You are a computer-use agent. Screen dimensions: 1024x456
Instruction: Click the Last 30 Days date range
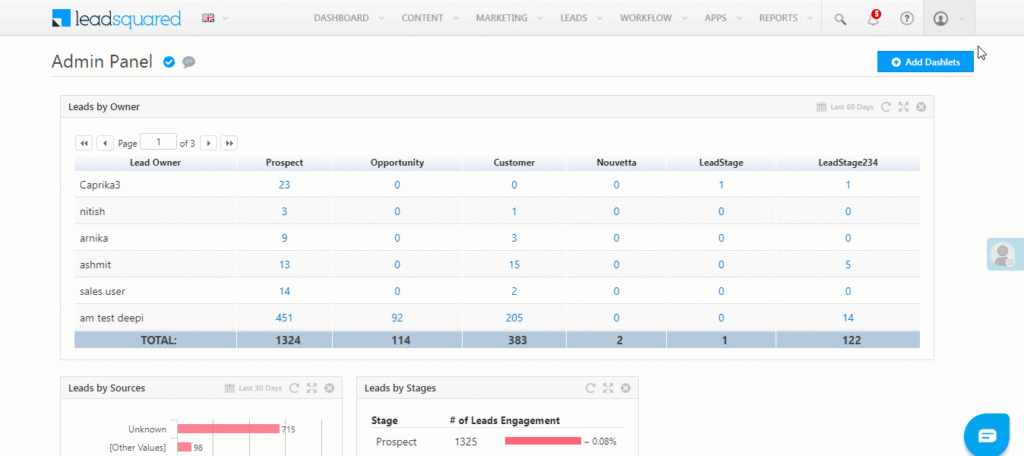[x=260, y=388]
